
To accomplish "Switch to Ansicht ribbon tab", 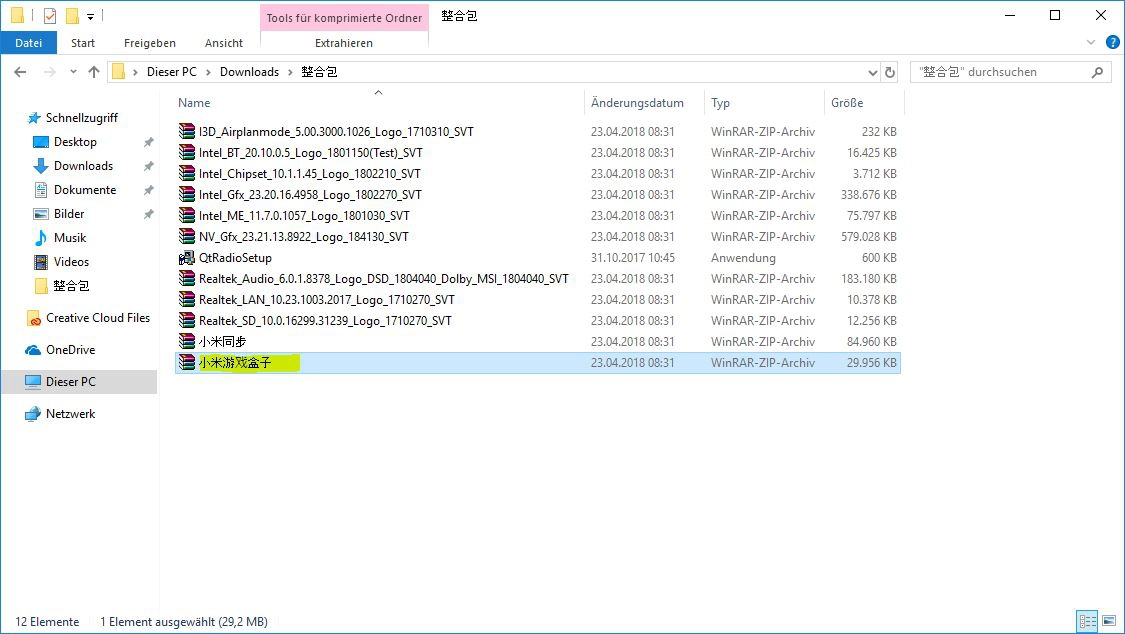I will (x=224, y=43).
